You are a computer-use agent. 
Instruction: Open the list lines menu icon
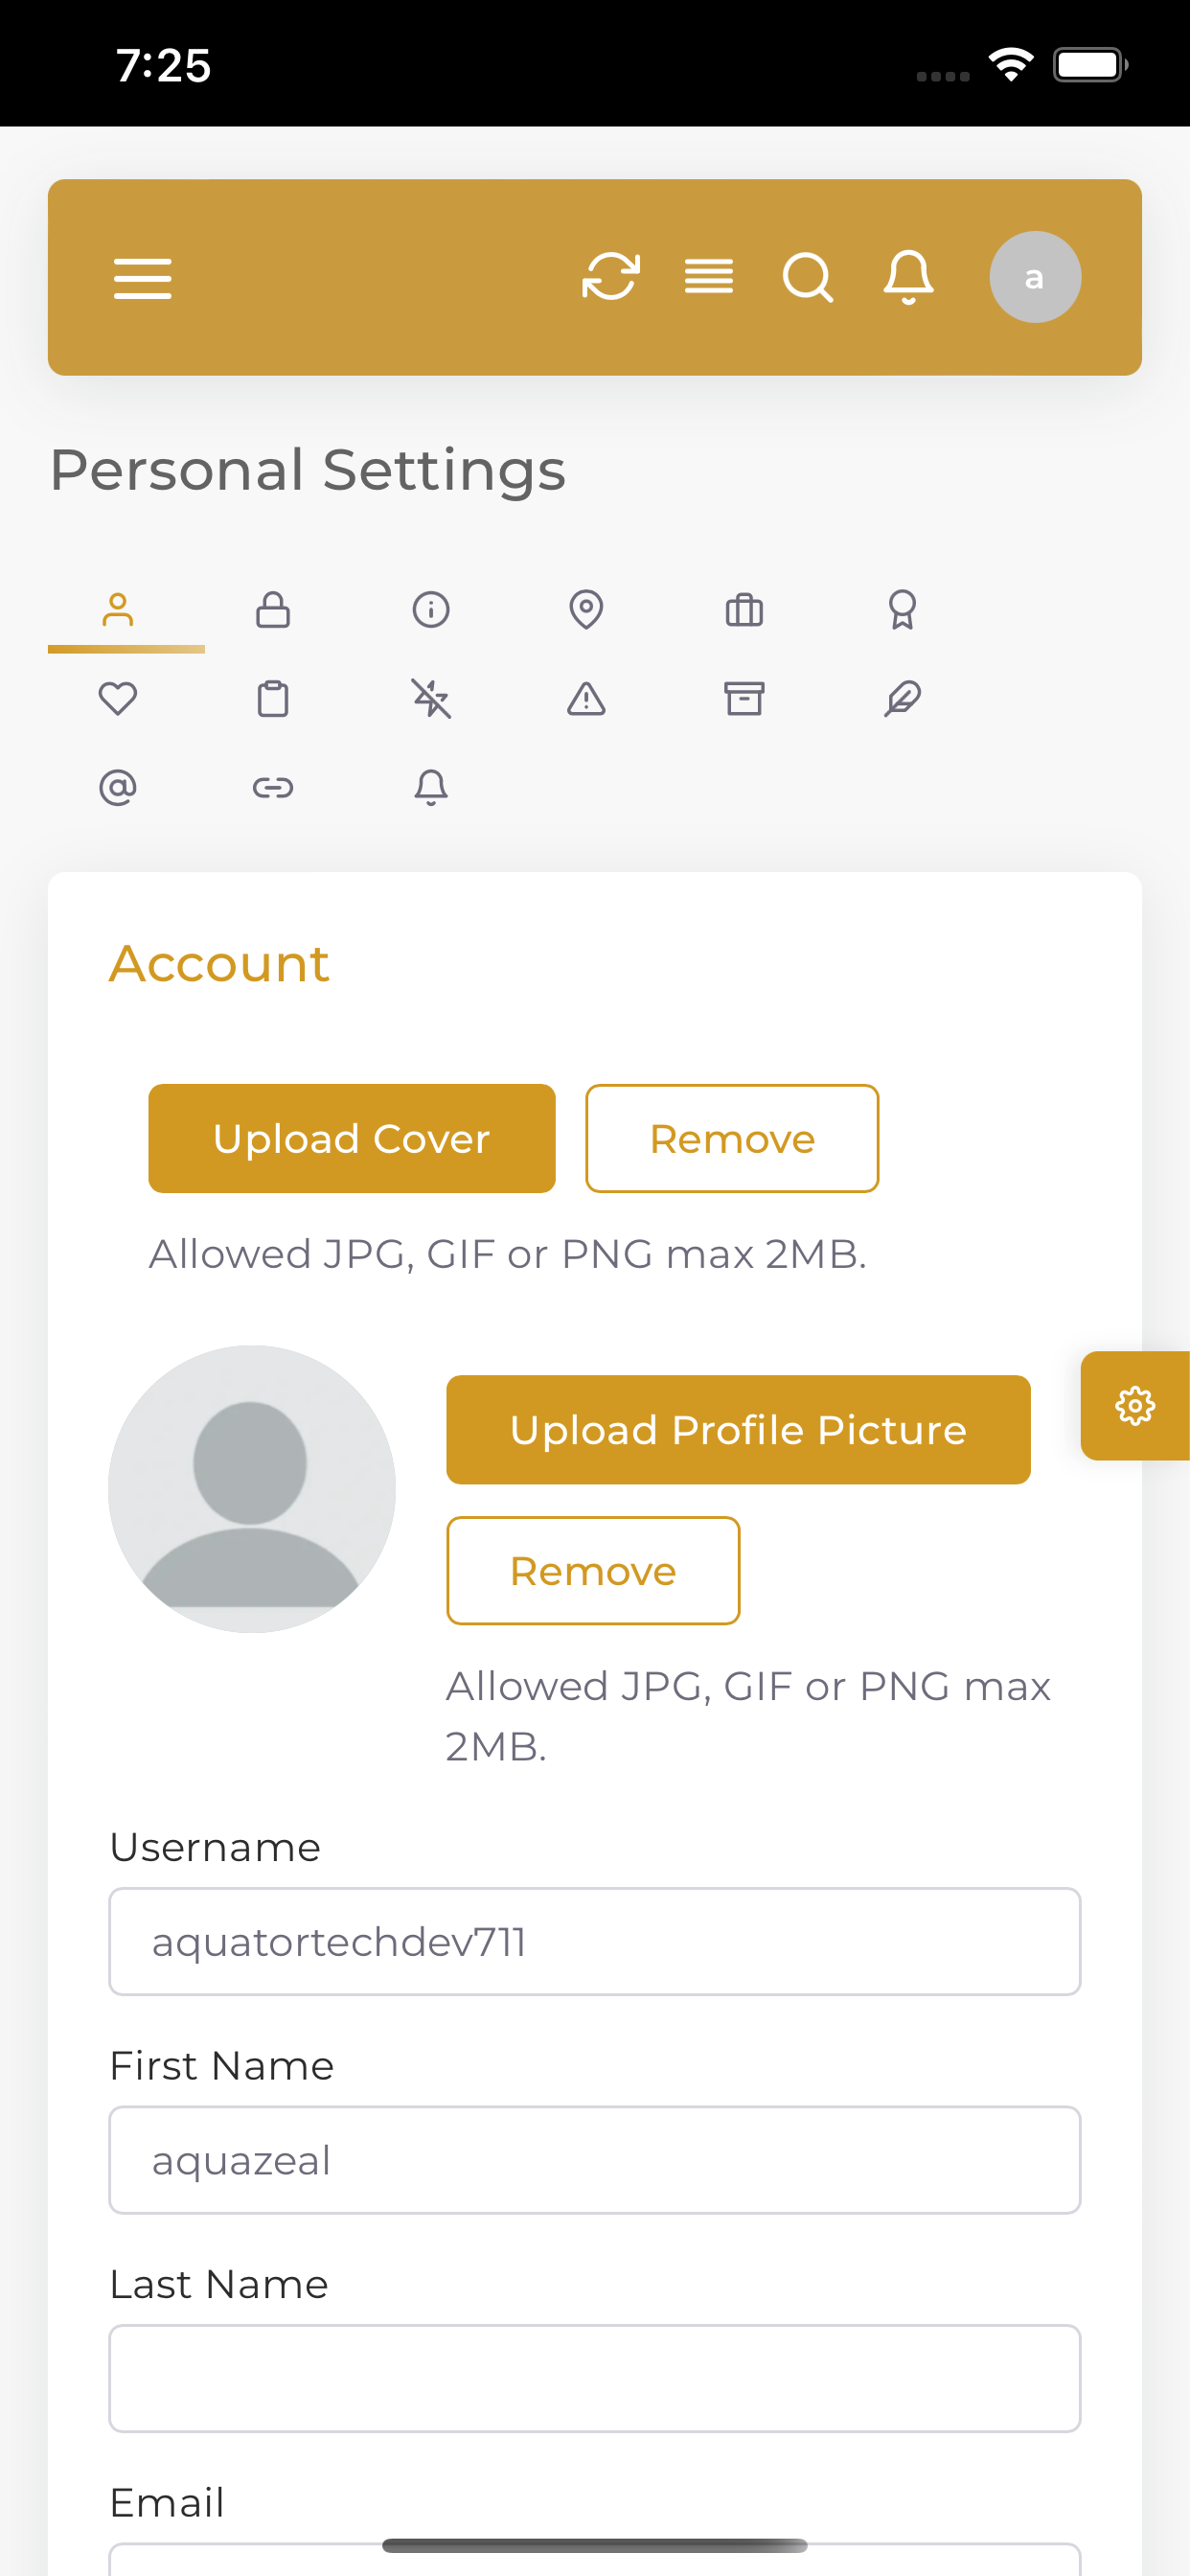coord(709,277)
